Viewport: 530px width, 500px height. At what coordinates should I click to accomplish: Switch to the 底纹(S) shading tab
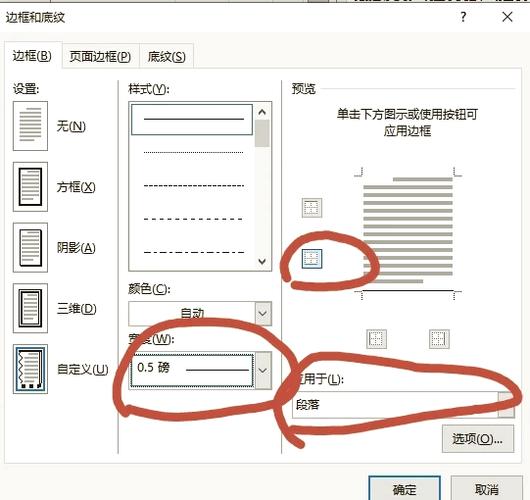[167, 56]
